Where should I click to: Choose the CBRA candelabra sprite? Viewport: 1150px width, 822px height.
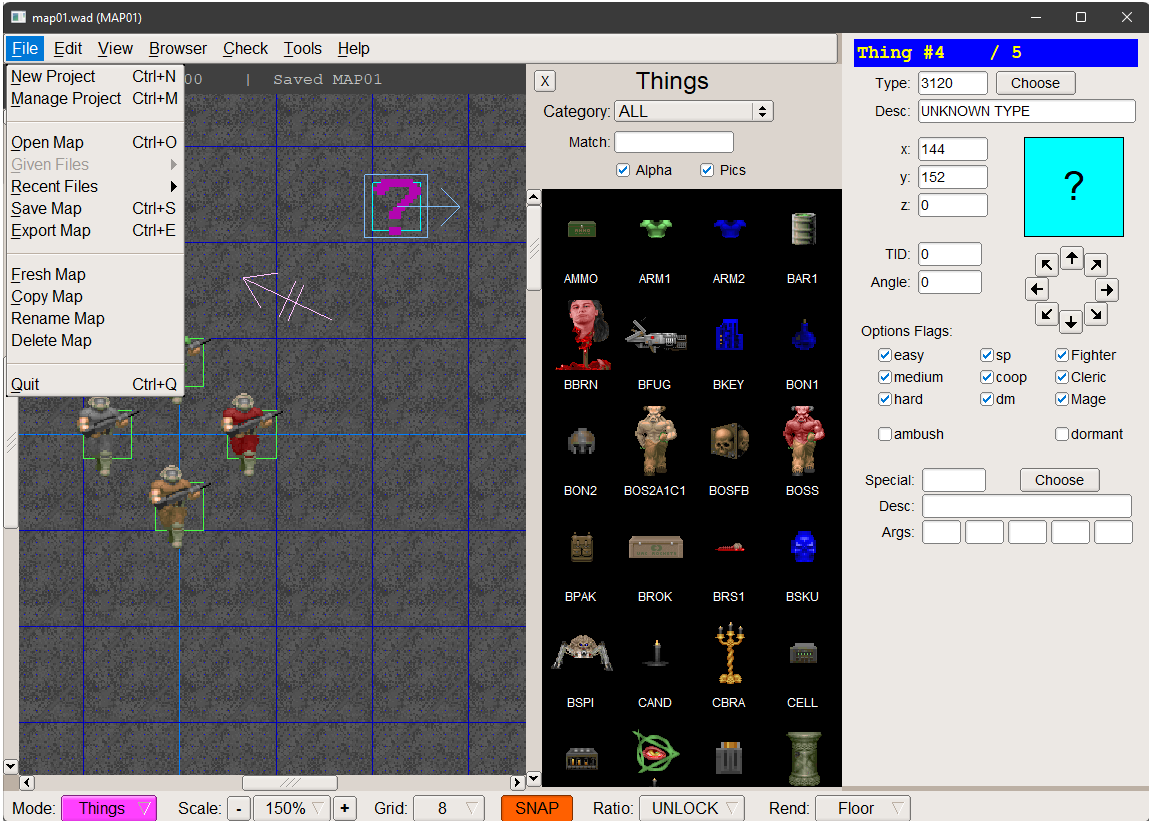click(x=730, y=653)
